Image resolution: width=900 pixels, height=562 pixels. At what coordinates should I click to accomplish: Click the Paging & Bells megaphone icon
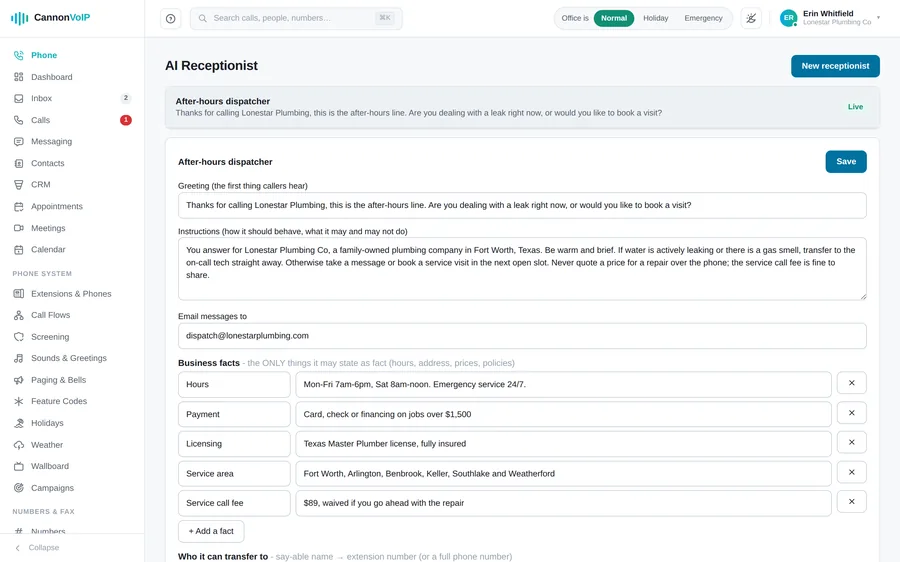(x=19, y=380)
